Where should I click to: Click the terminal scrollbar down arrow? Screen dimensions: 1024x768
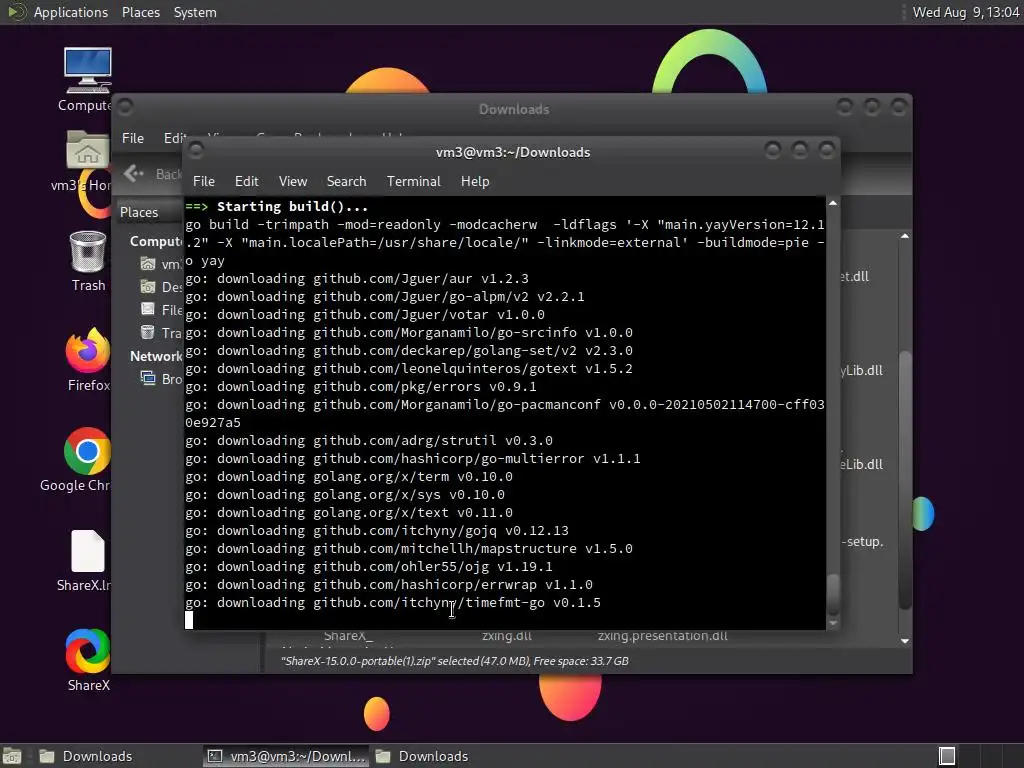pos(833,623)
